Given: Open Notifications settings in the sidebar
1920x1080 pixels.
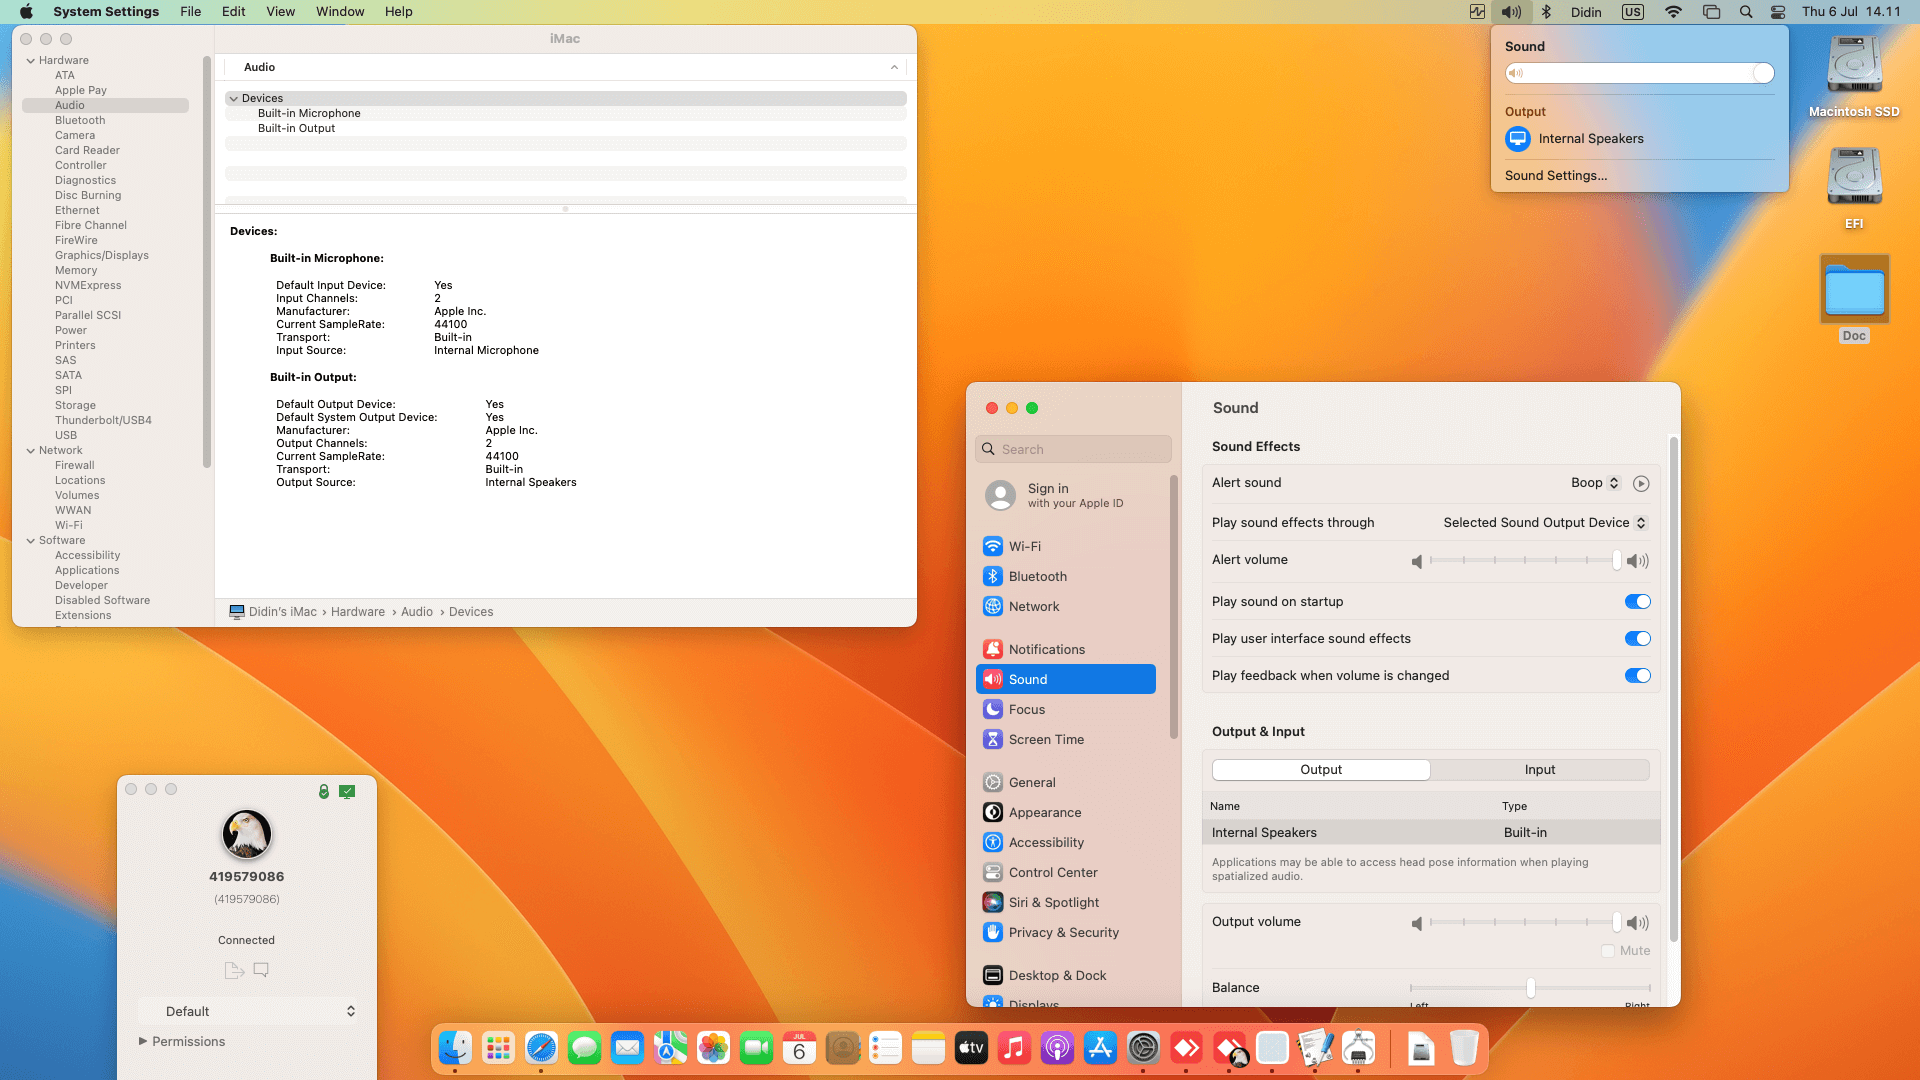Looking at the screenshot, I should coord(1047,649).
